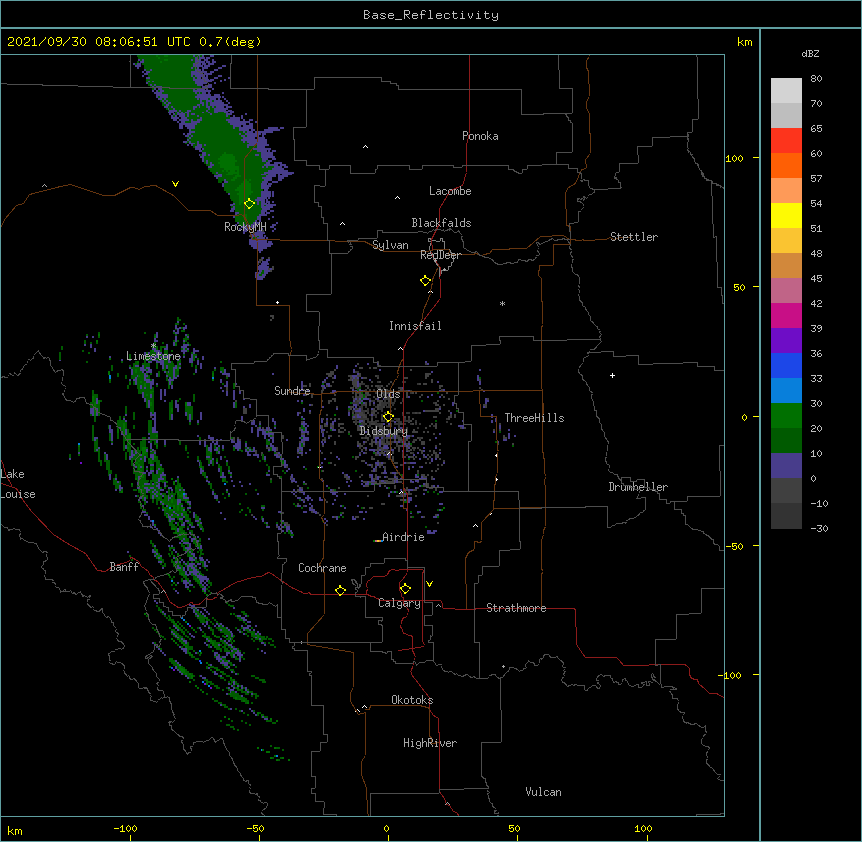
Task: Click the Cochrane label
Action: 322,568
